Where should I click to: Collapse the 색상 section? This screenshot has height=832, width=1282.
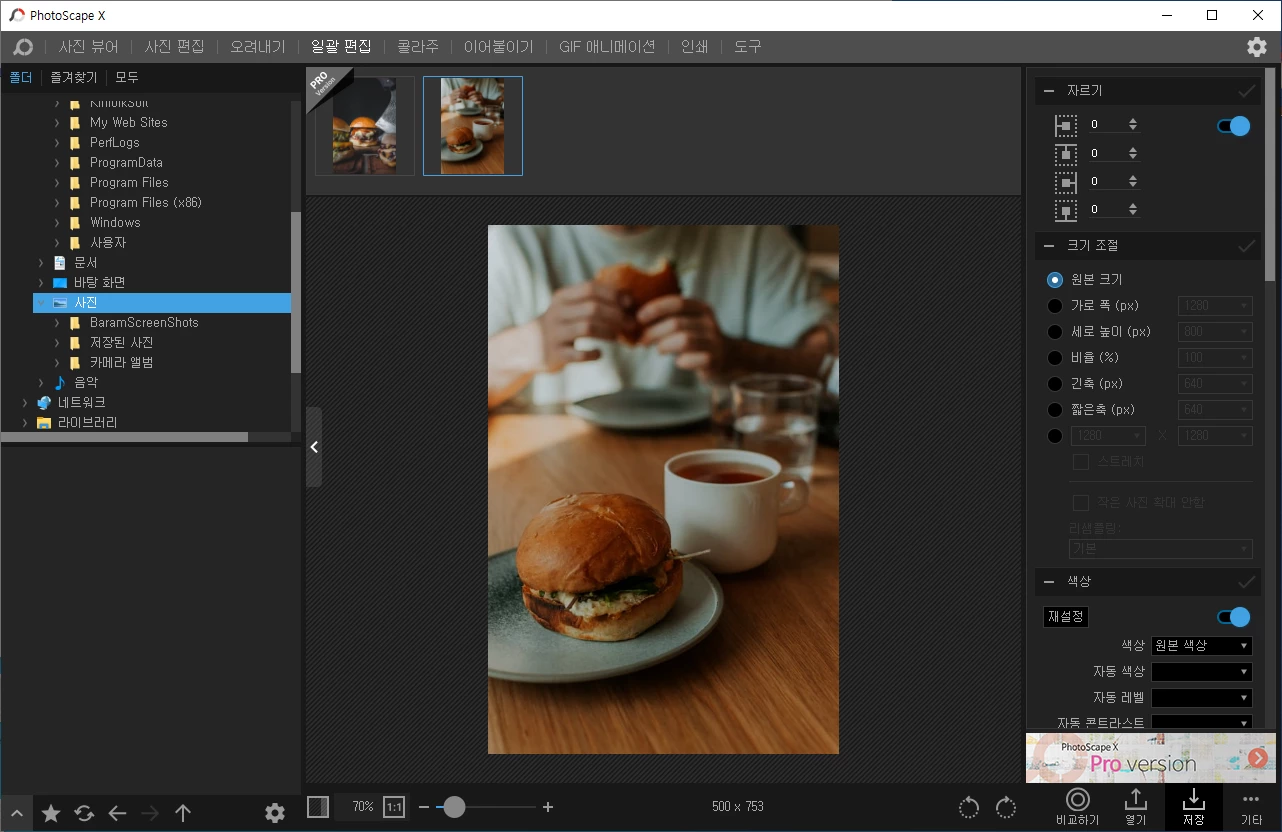pyautogui.click(x=1049, y=582)
